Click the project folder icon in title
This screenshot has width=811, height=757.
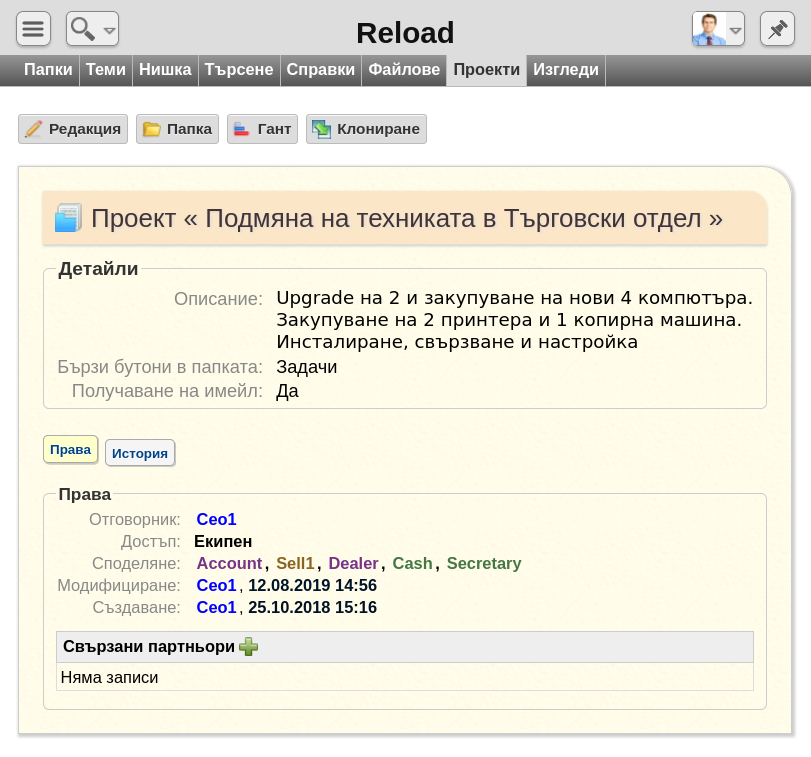point(68,218)
